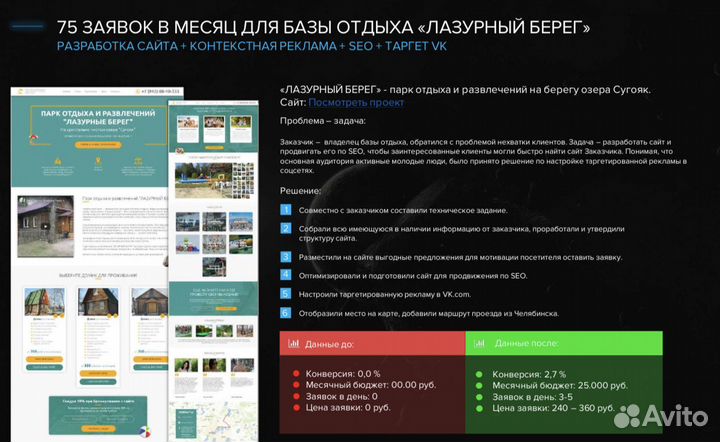
Task: Click the map section at bottom of right screenshot
Action: tap(214, 421)
